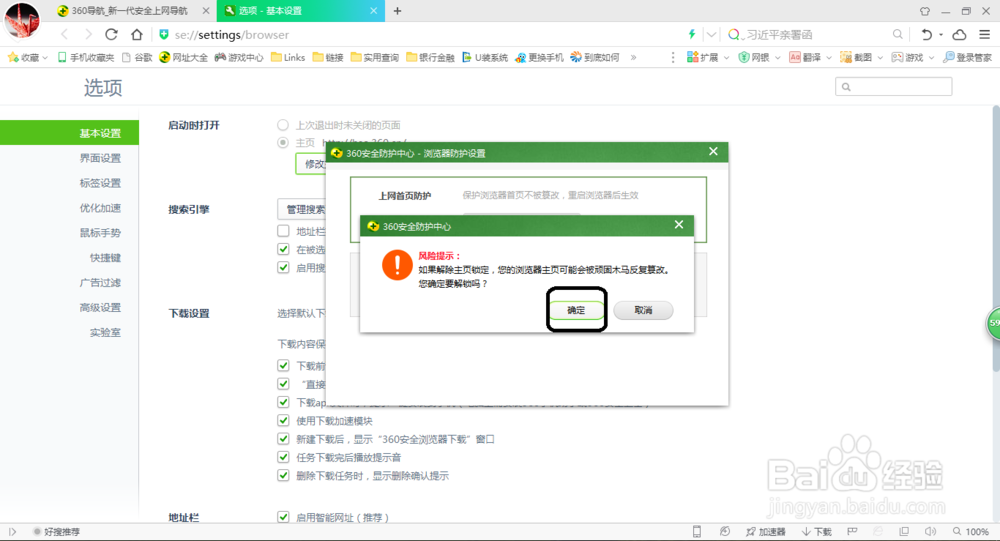Select 优化加速 in the sidebar
The width and height of the screenshot is (1000, 541).
[100, 207]
